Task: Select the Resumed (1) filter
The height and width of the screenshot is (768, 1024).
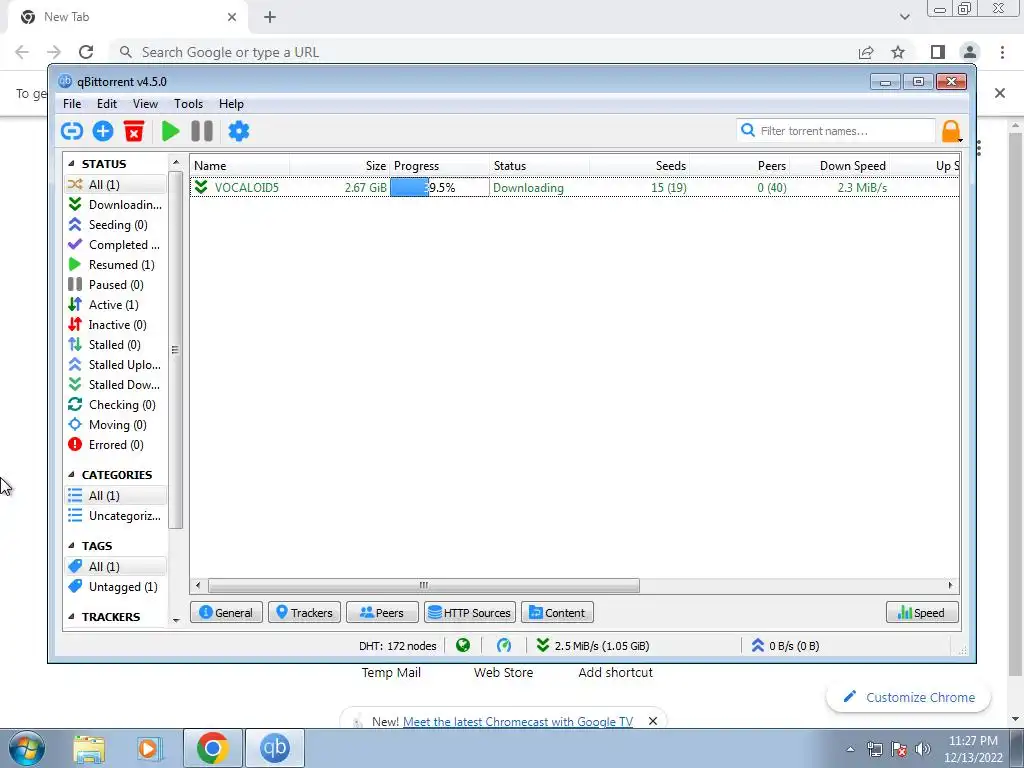Action: tap(116, 264)
